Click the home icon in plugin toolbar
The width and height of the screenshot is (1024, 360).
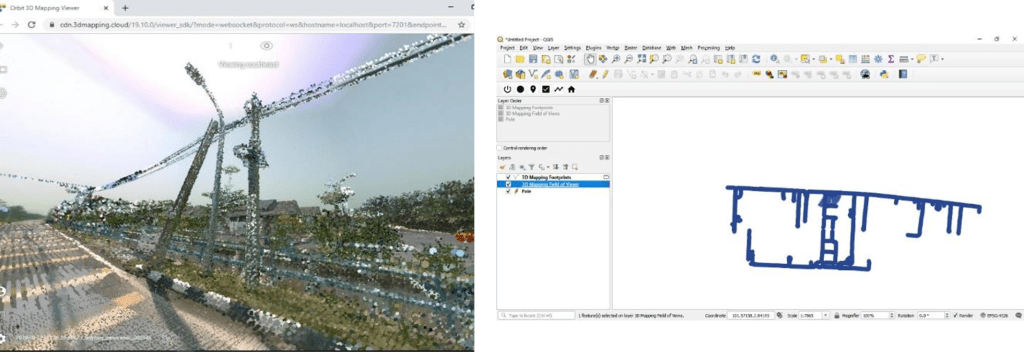point(571,89)
